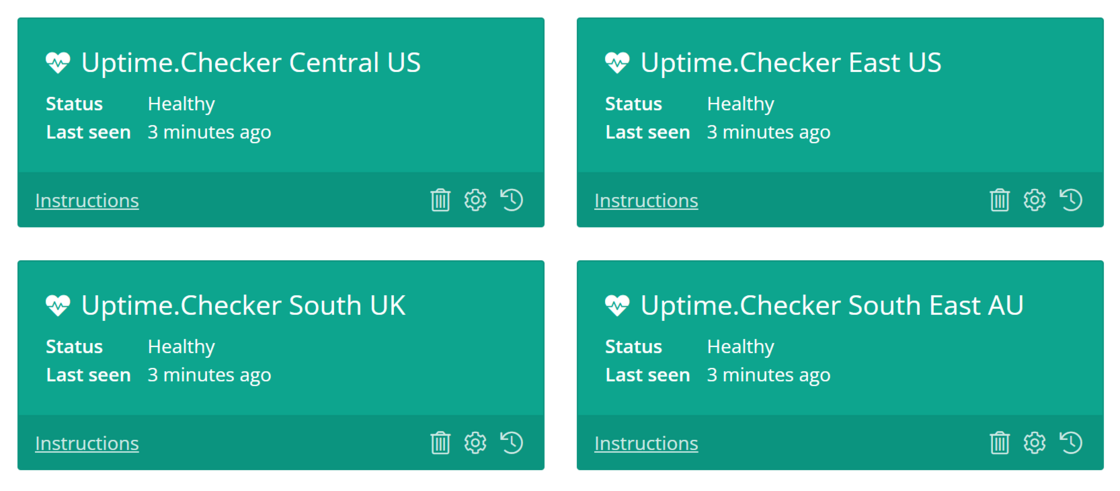Click Healthy status on Central US card
The image size is (1120, 491).
pos(181,104)
